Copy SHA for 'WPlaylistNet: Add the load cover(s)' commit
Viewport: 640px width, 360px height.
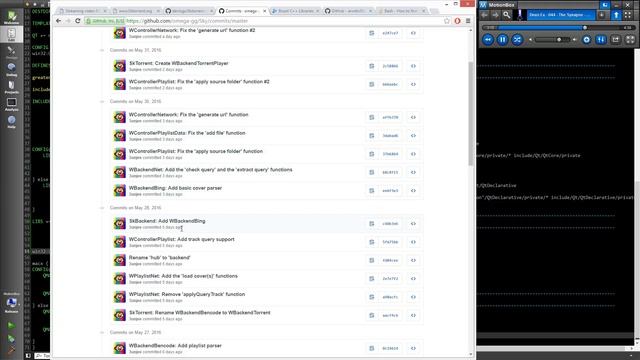tap(371, 279)
